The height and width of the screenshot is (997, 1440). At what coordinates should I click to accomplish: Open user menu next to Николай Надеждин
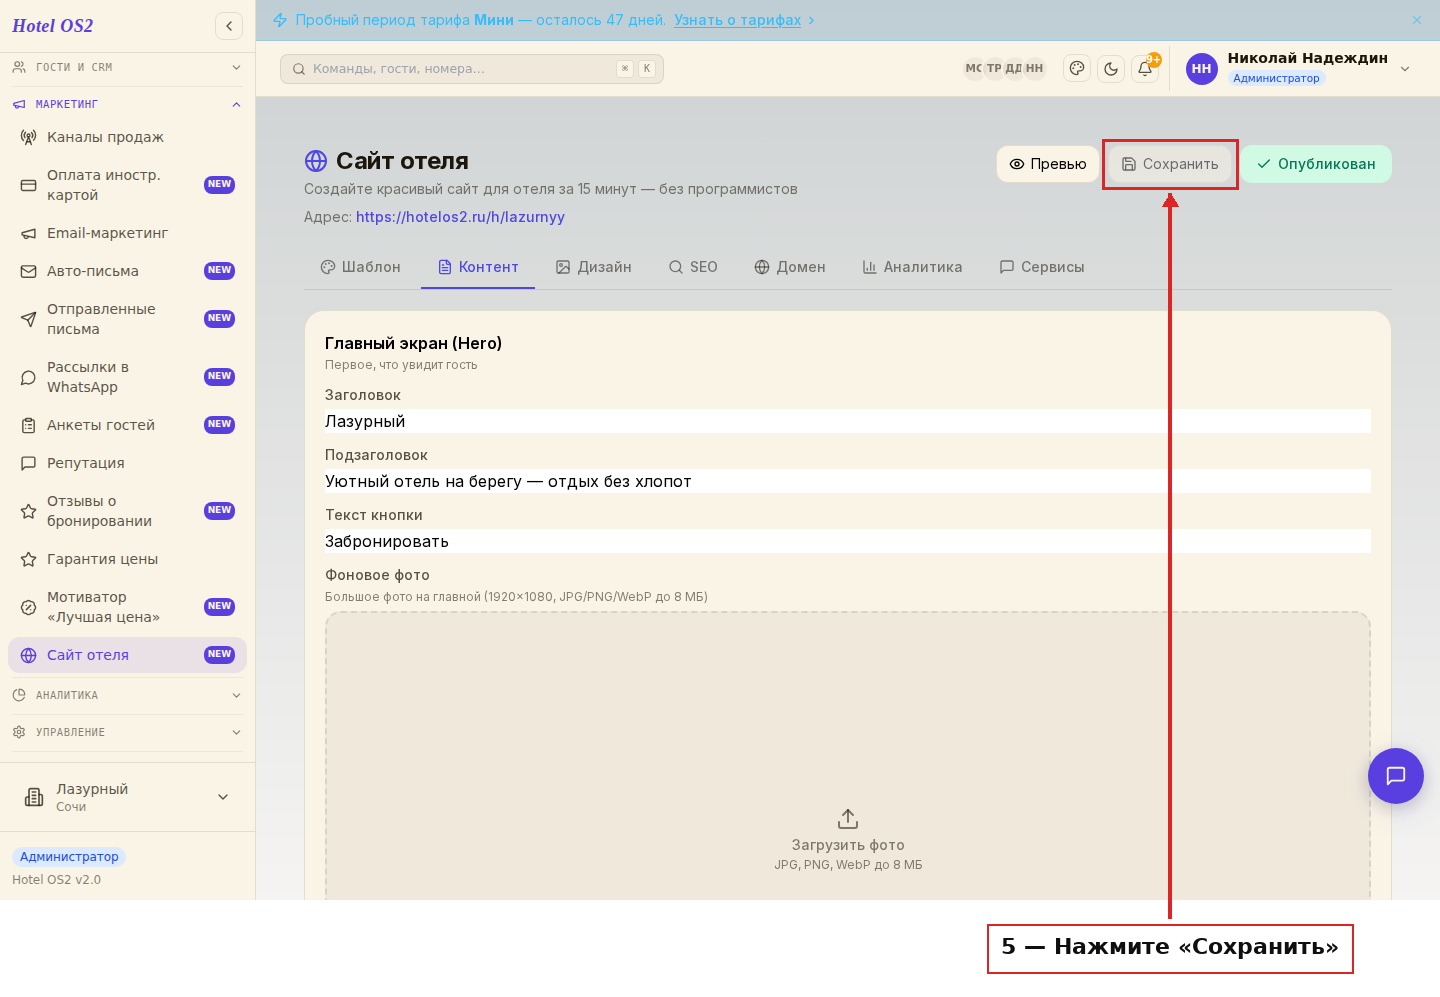tap(1405, 69)
